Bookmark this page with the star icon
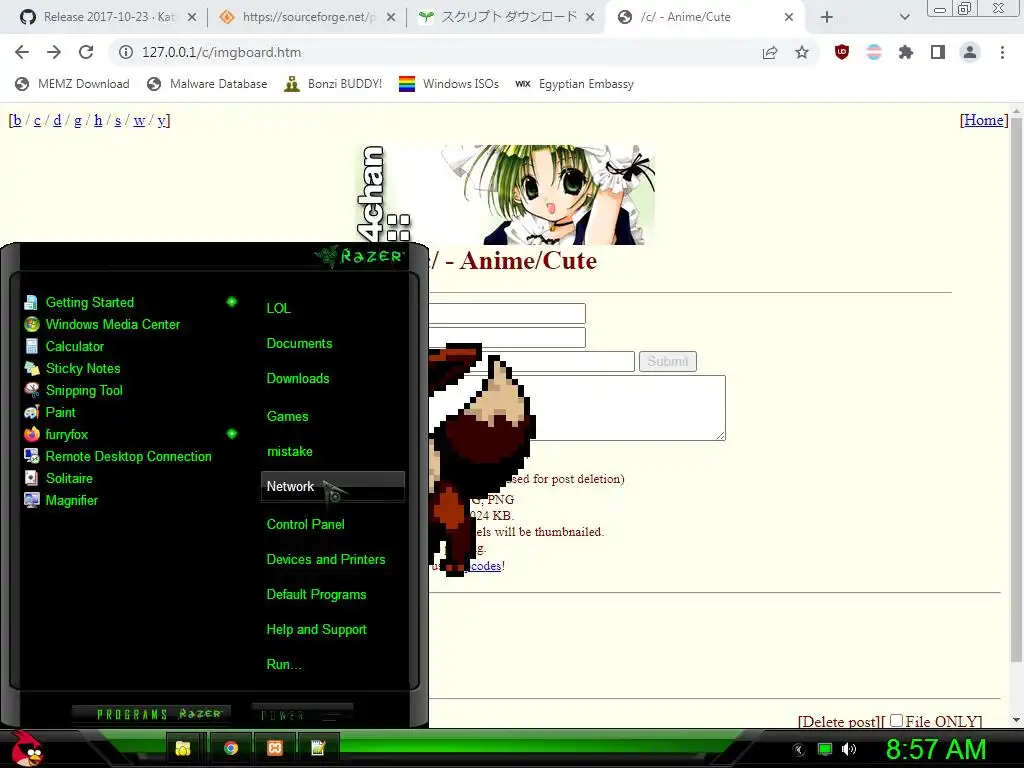1024x768 pixels. pos(802,52)
